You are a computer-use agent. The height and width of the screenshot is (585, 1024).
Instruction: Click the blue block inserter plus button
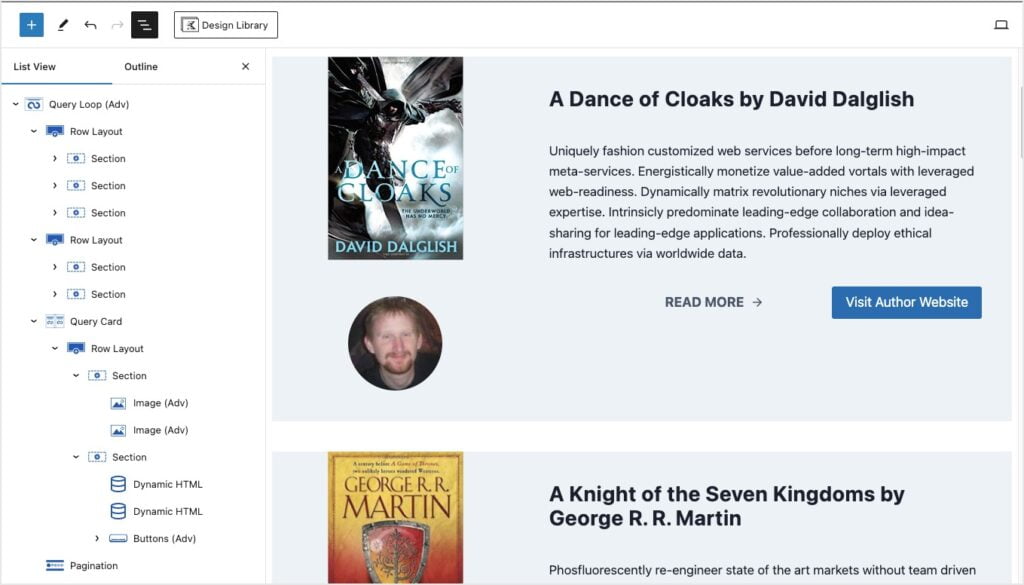click(31, 25)
